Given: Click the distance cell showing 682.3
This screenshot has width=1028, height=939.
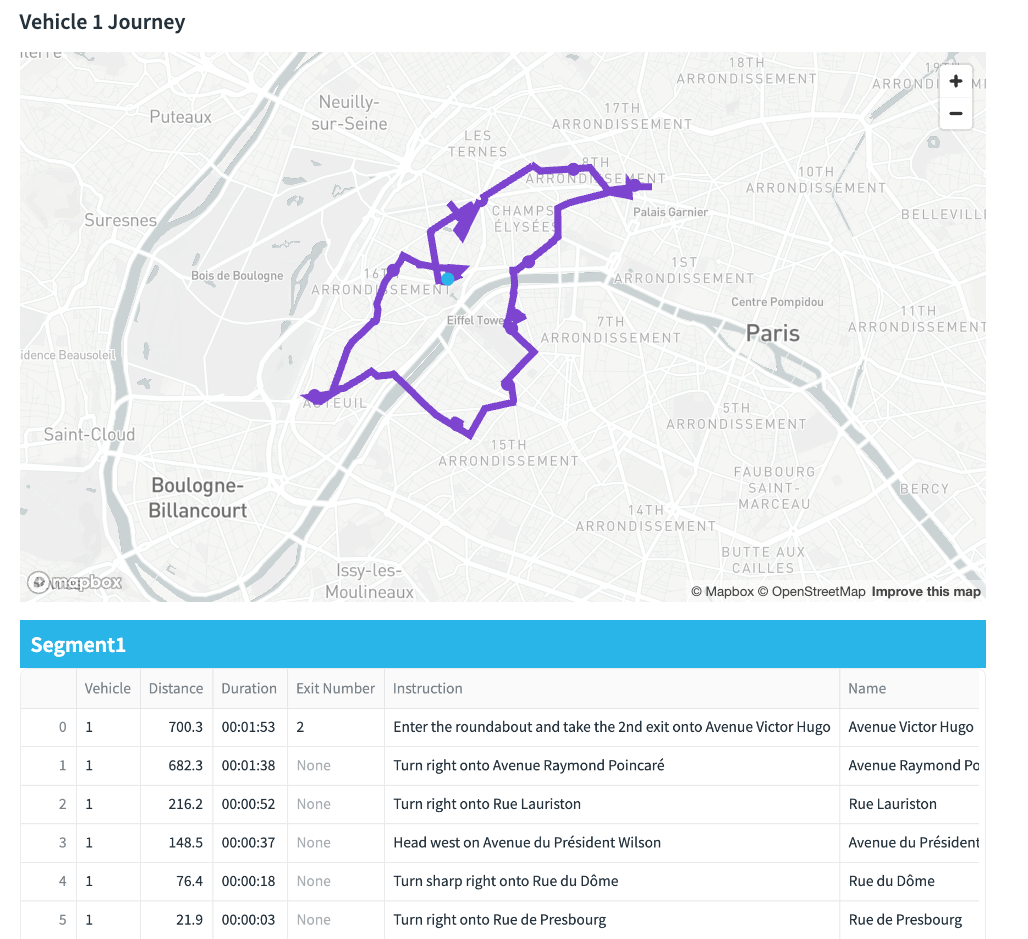Looking at the screenshot, I should click(x=176, y=766).
